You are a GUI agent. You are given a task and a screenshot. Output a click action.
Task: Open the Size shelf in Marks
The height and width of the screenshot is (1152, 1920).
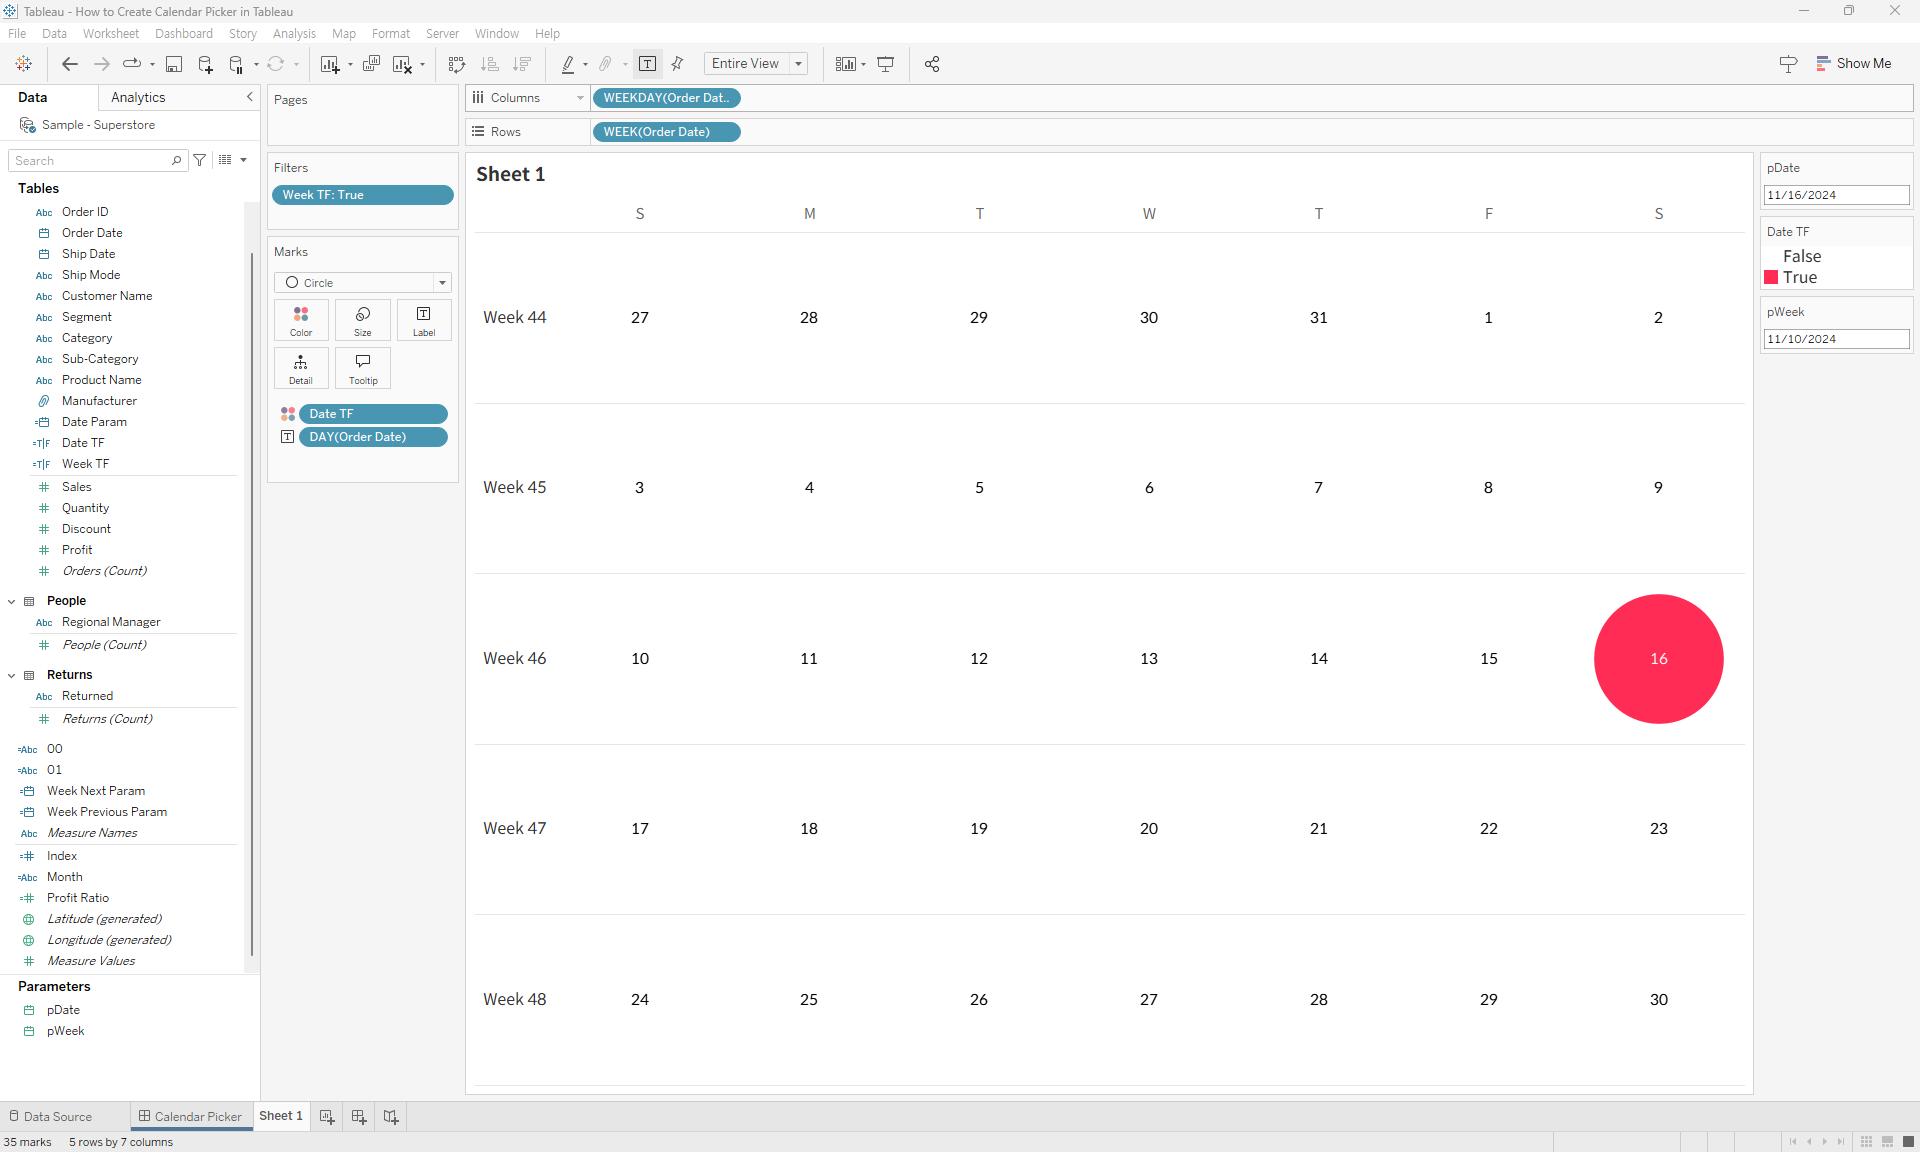[x=362, y=319]
